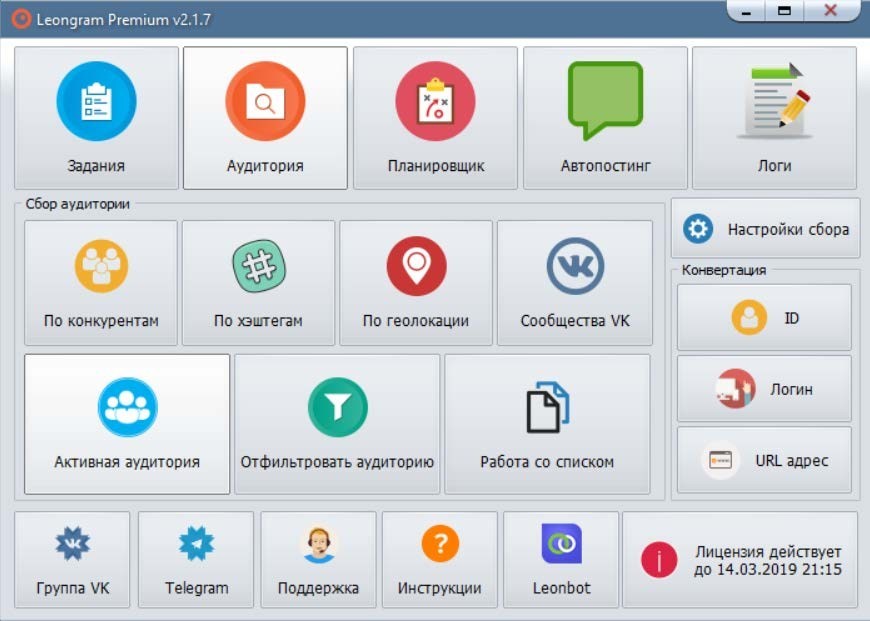Convert using the ID button
The image size is (870, 621).
click(764, 317)
